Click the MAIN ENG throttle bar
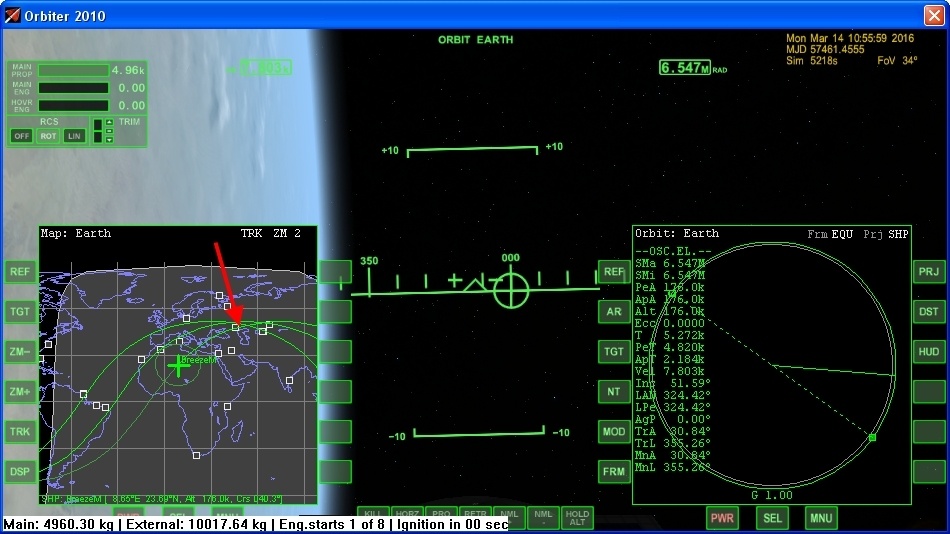The width and height of the screenshot is (950, 534). click(73, 88)
